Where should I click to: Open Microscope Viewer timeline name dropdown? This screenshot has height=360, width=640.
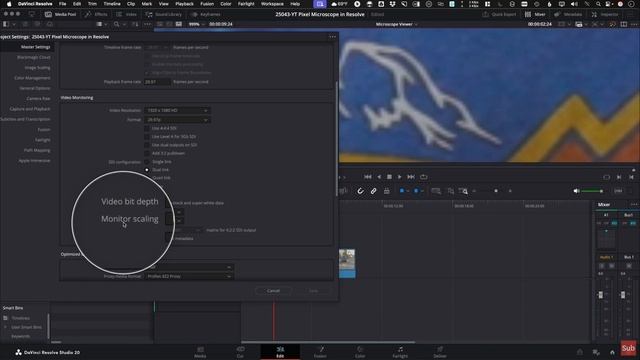(396, 24)
